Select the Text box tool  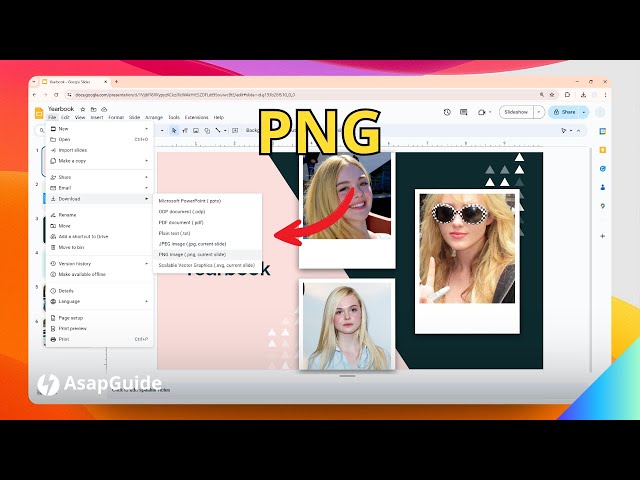click(x=185, y=131)
